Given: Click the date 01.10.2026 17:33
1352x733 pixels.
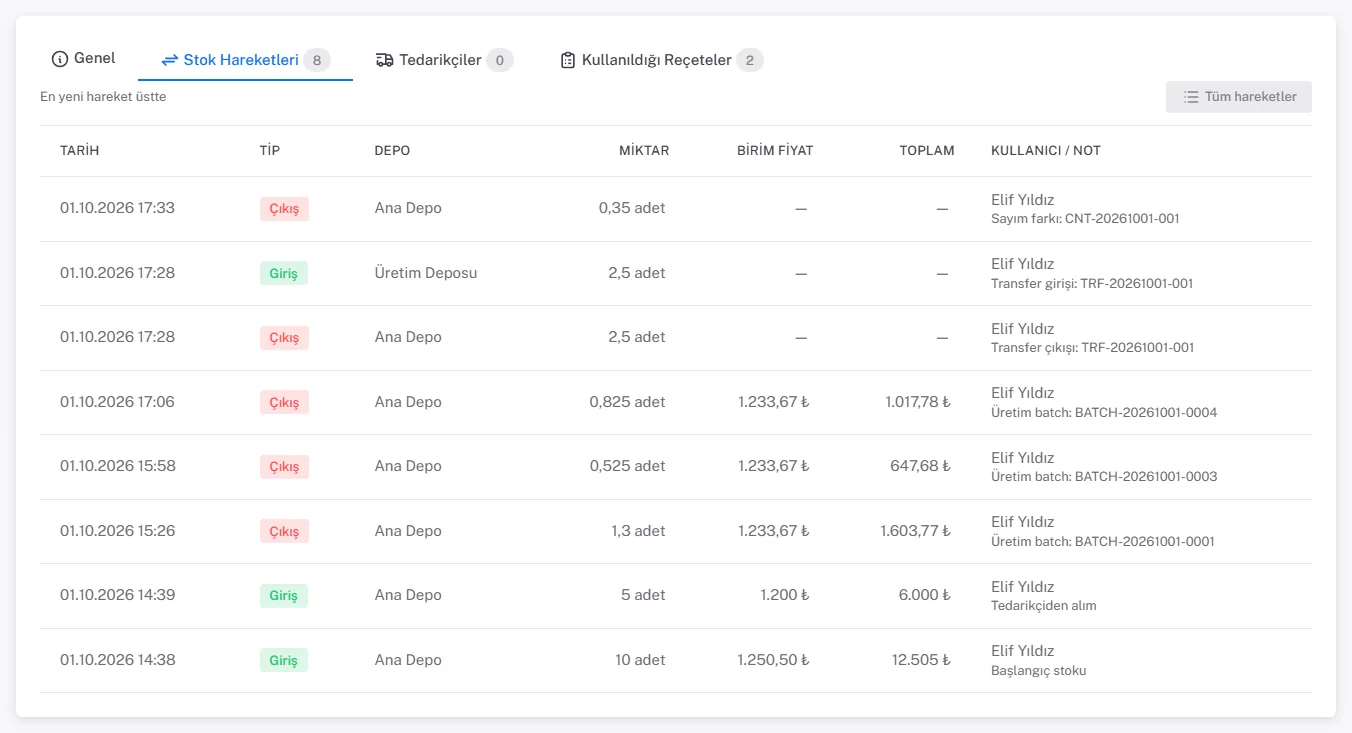Looking at the screenshot, I should tap(117, 208).
